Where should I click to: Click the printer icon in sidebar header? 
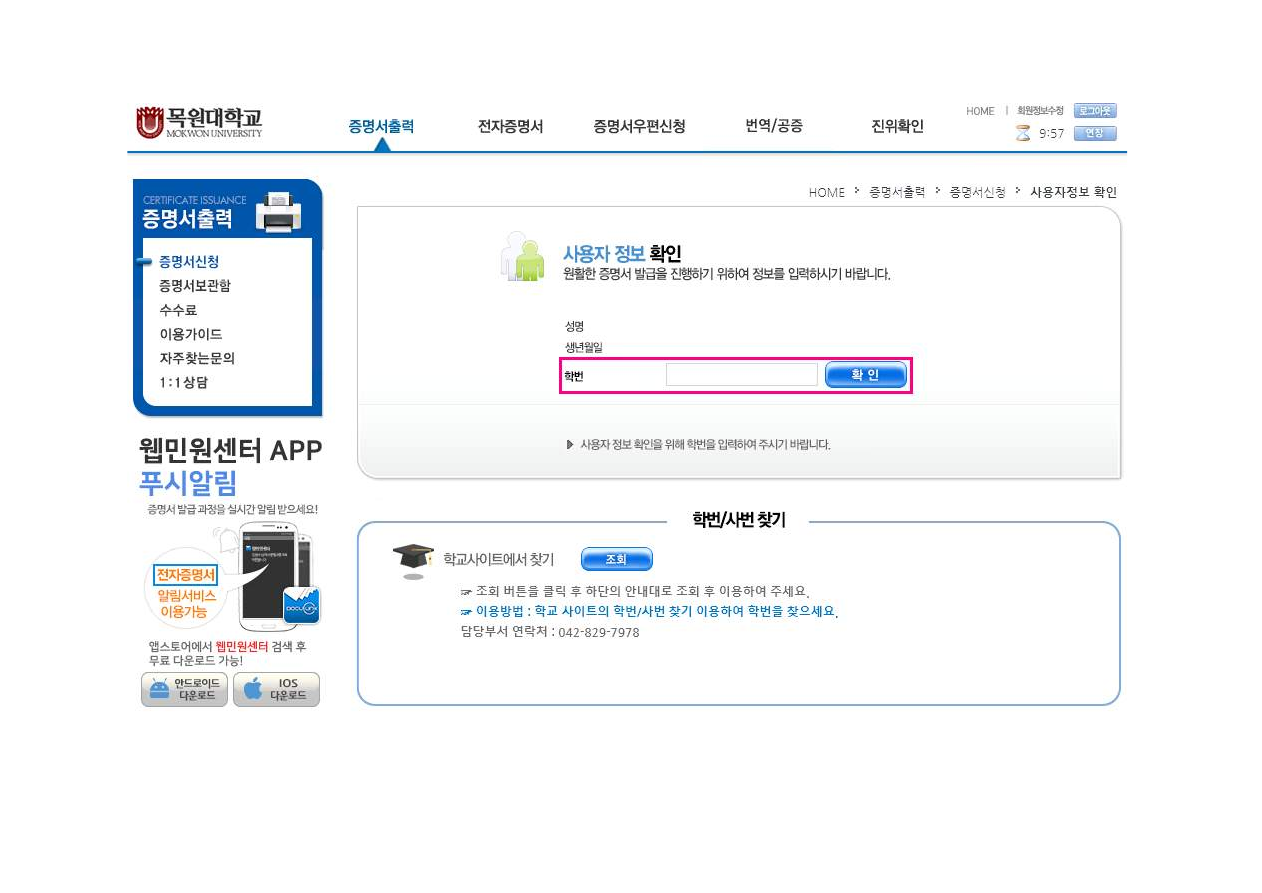coord(278,211)
